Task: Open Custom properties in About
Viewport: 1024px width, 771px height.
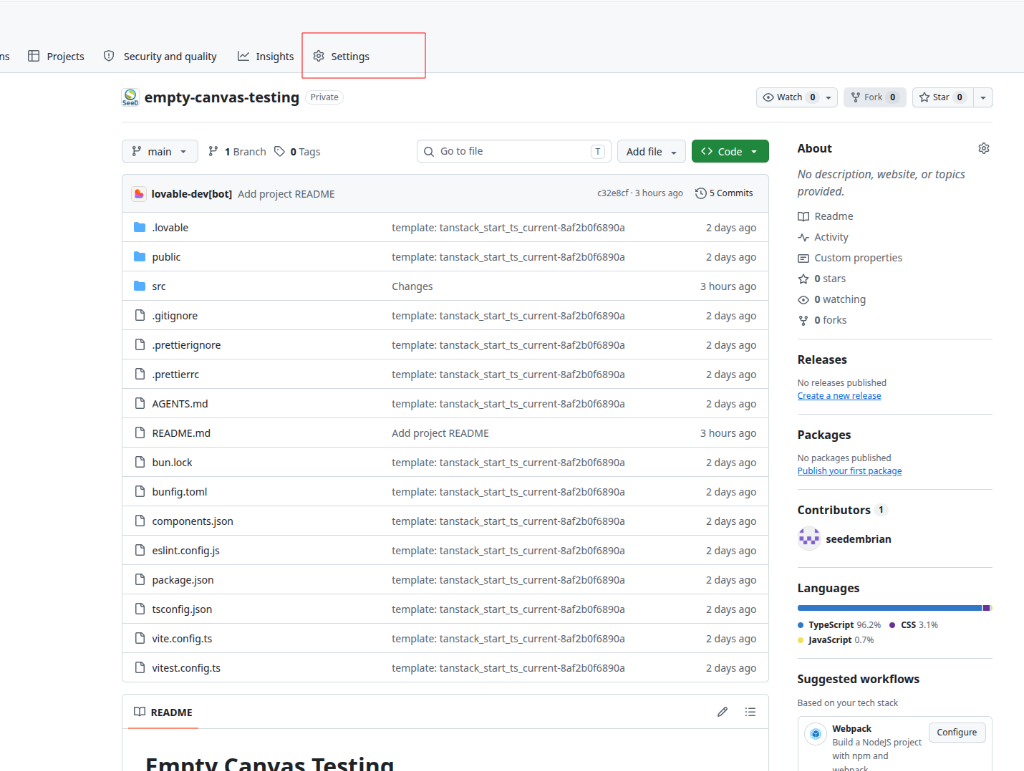Action: (850, 258)
